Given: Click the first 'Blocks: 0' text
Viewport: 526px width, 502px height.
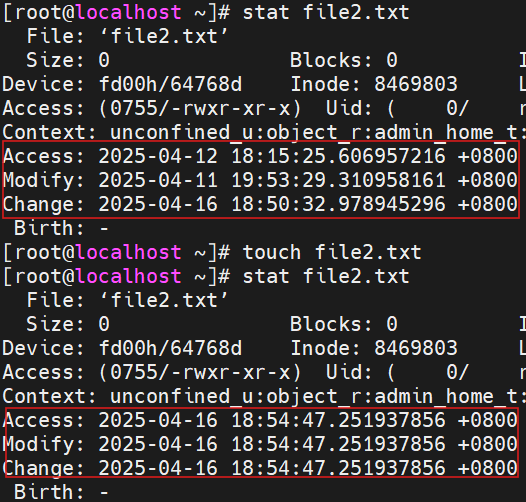Looking at the screenshot, I should coord(344,60).
